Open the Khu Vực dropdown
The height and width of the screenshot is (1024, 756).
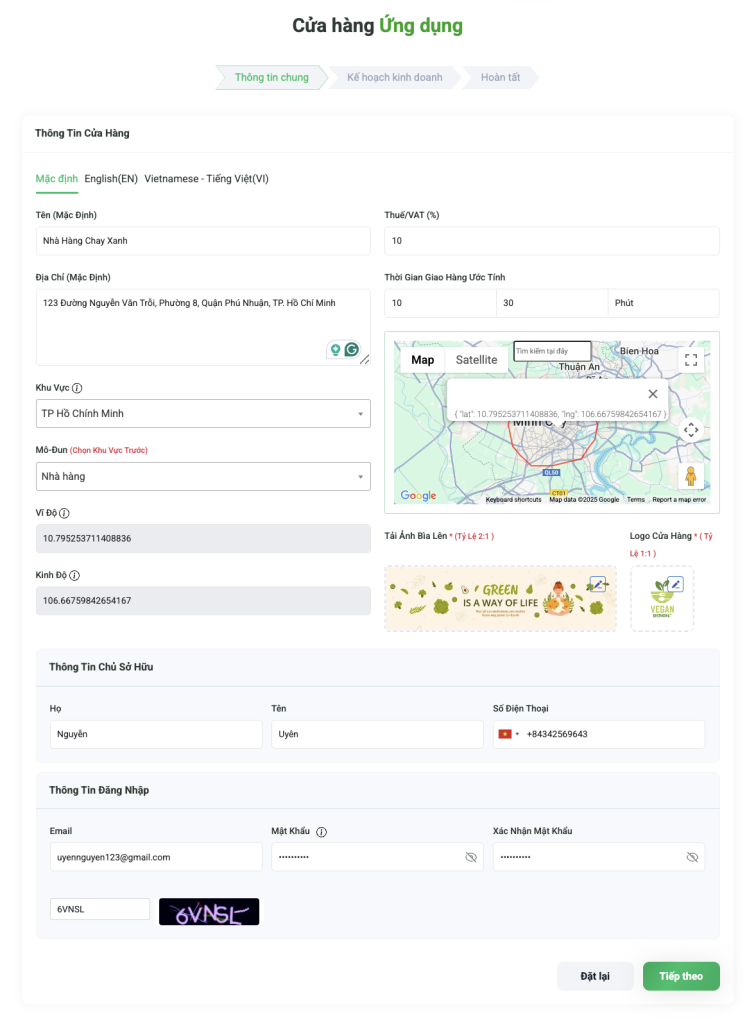(x=203, y=413)
